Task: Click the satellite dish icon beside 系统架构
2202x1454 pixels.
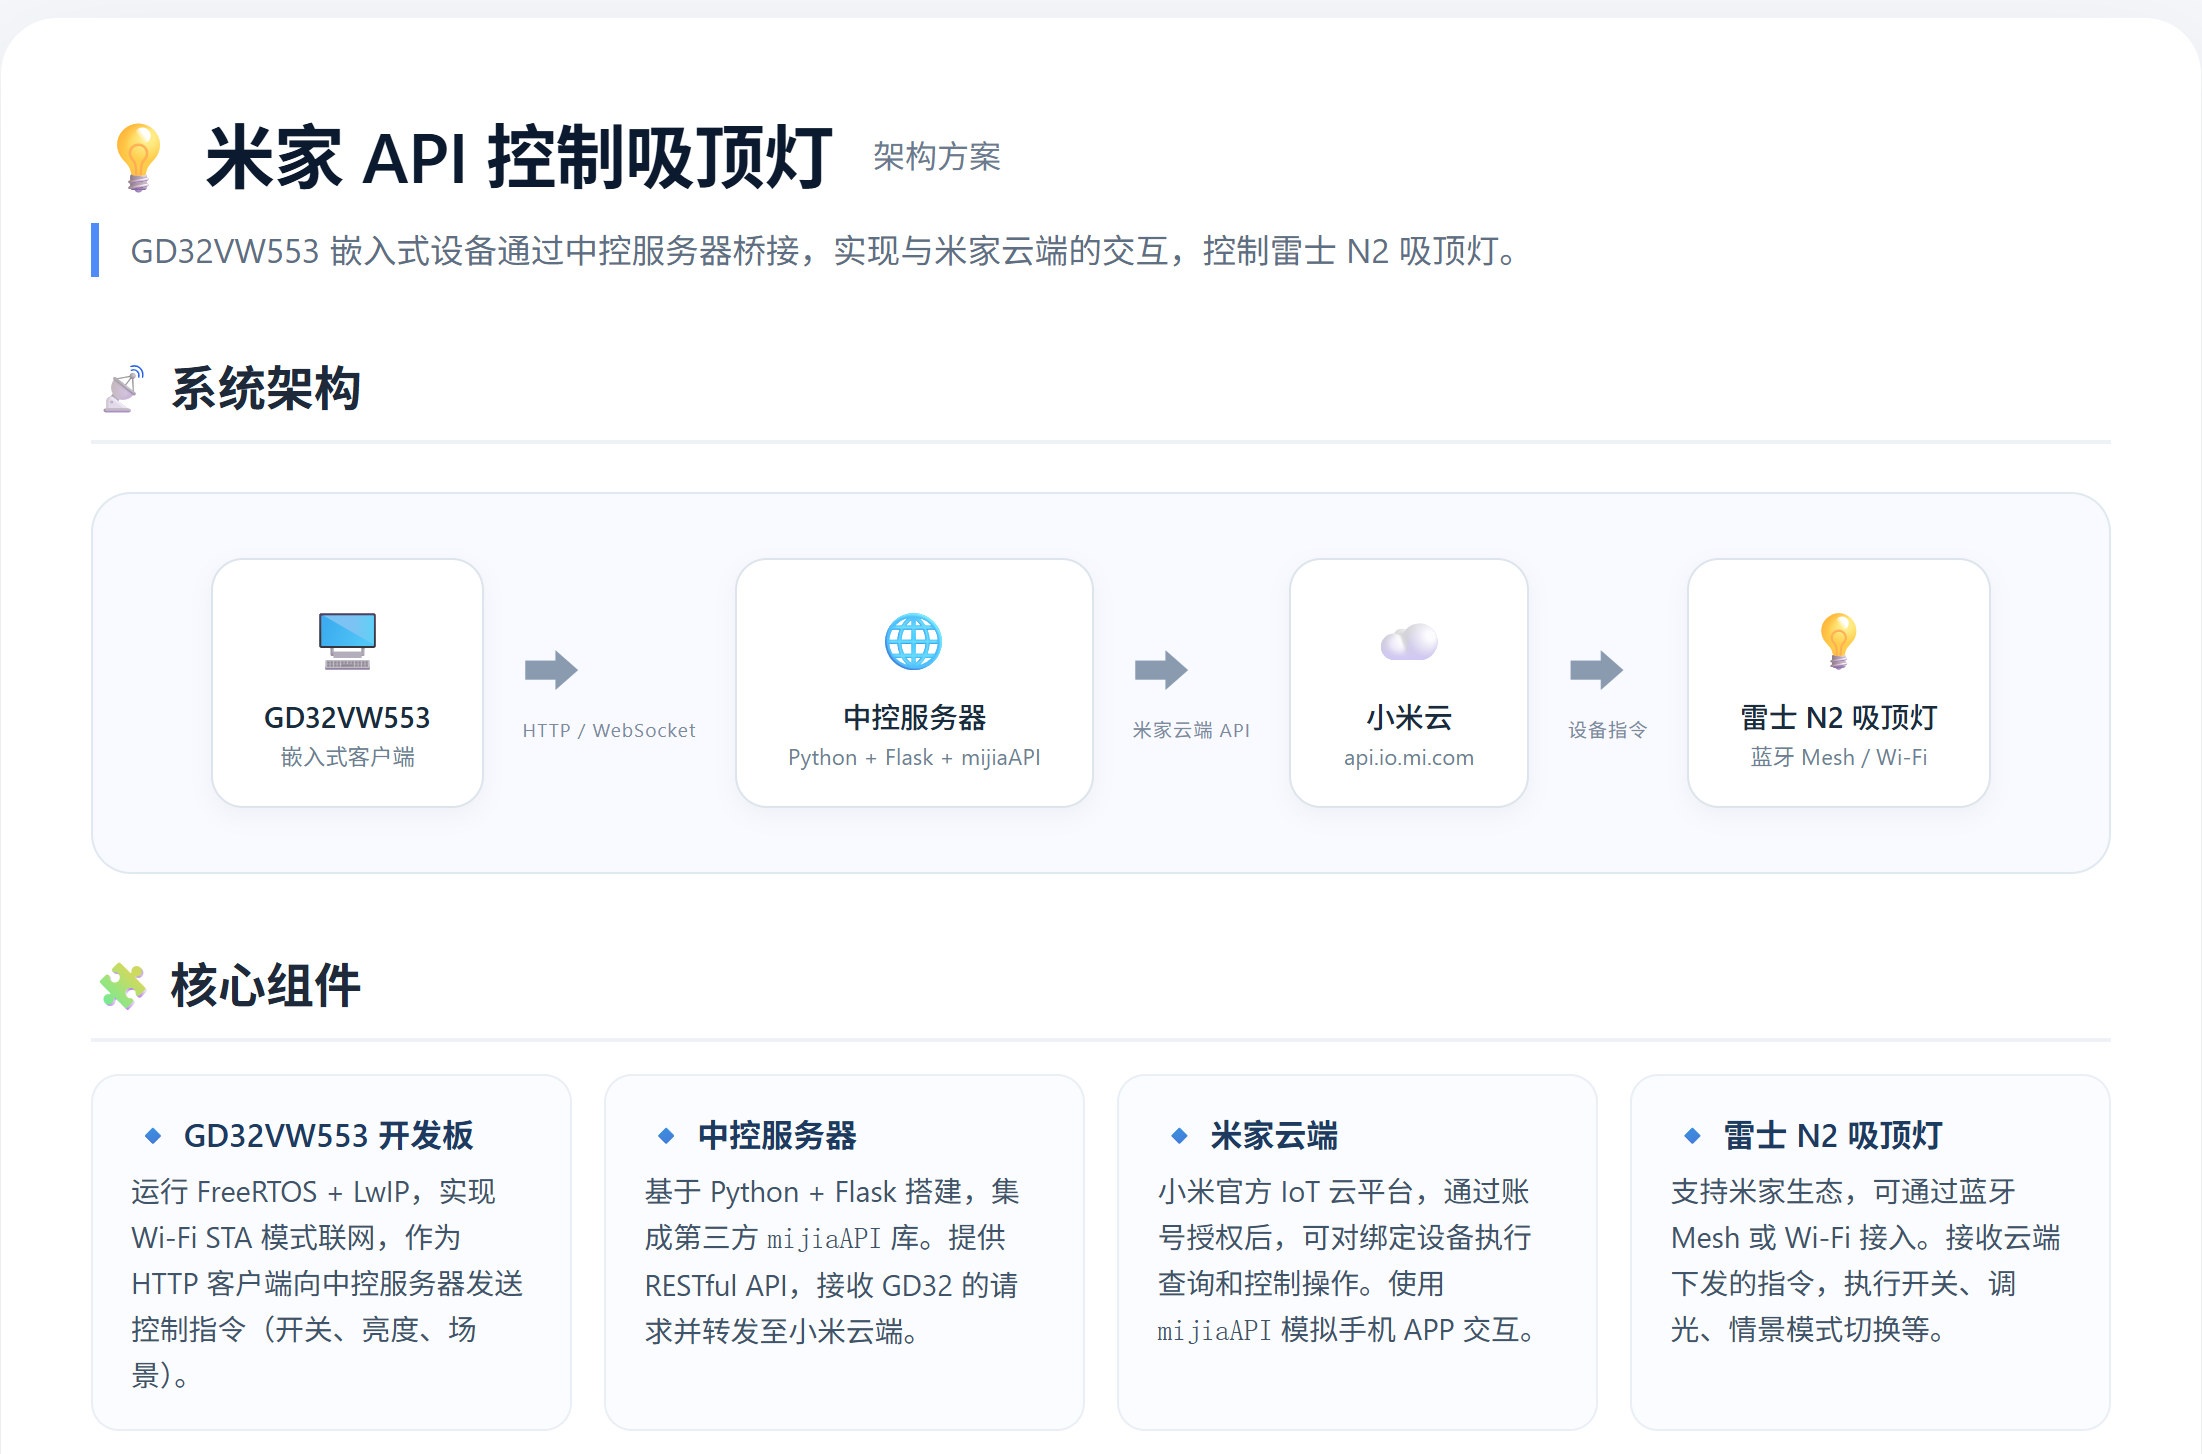Action: click(x=124, y=389)
